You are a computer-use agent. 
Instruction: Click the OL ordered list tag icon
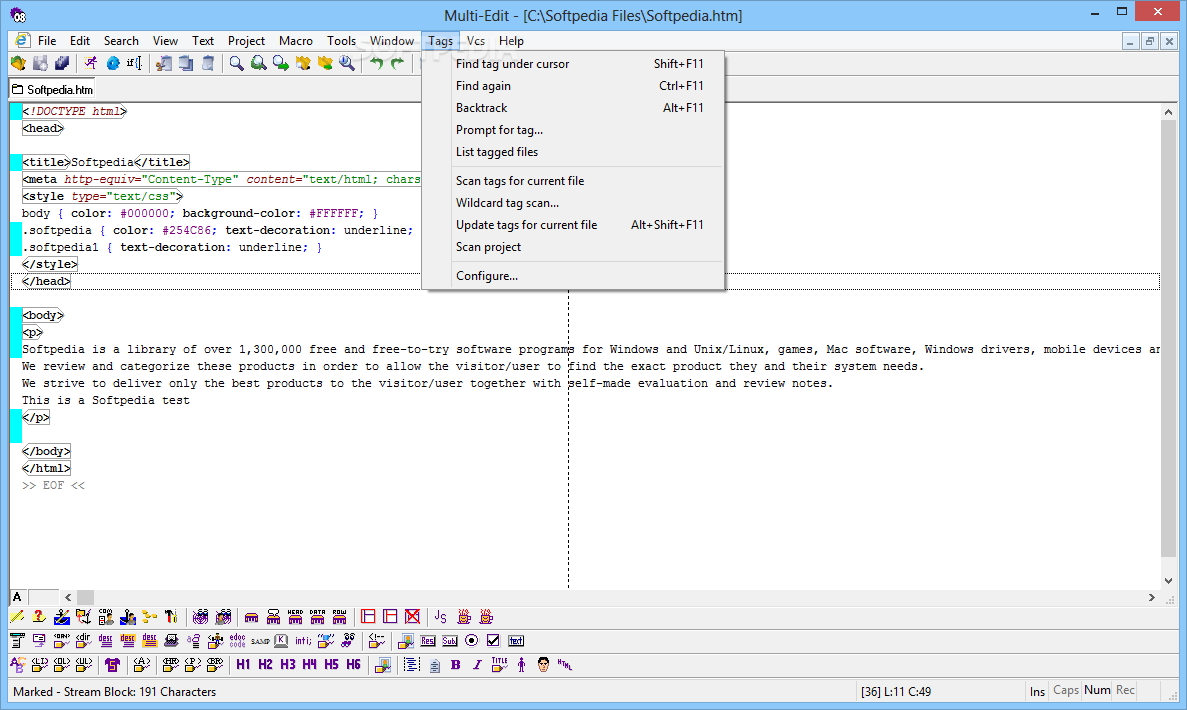61,665
